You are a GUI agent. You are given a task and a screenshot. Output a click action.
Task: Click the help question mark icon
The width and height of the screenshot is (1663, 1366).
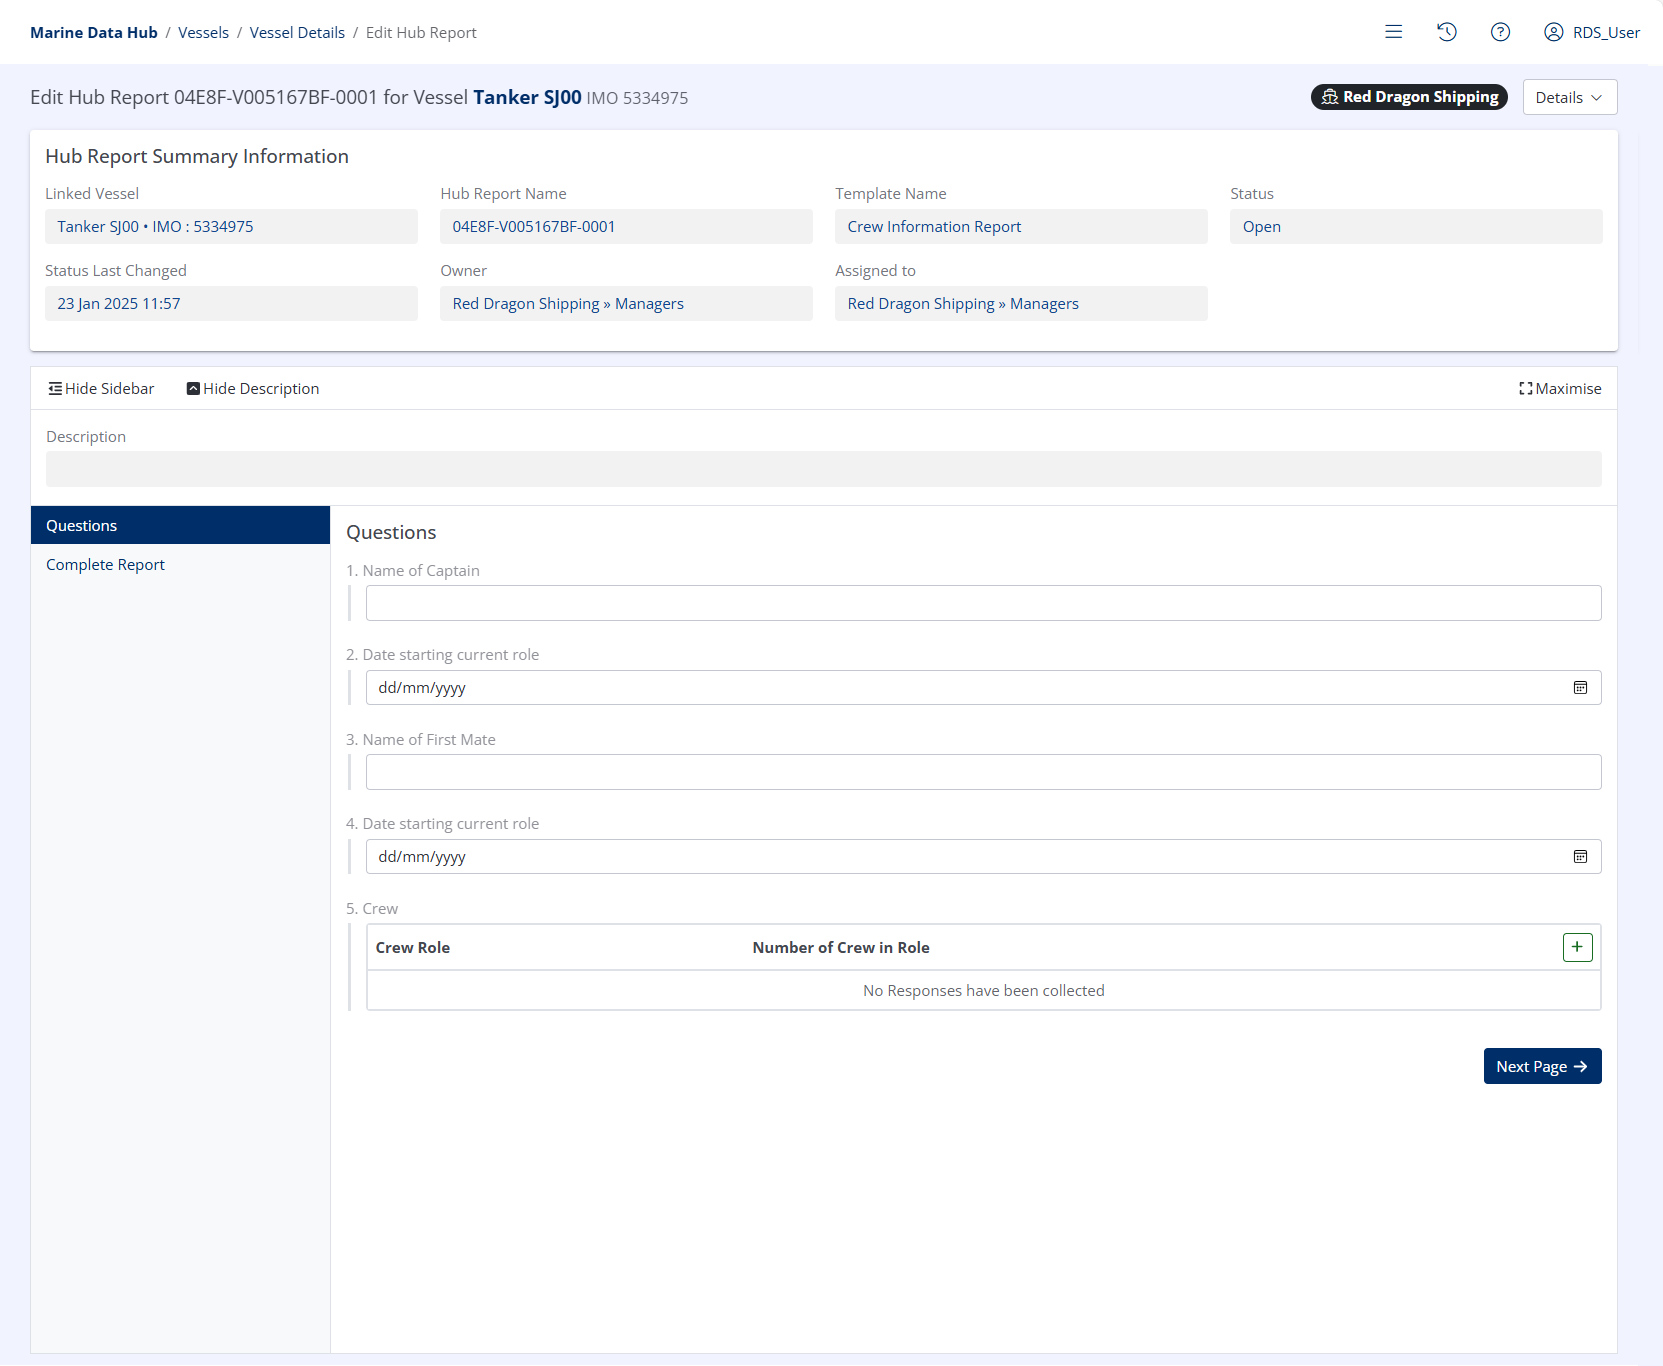point(1500,32)
